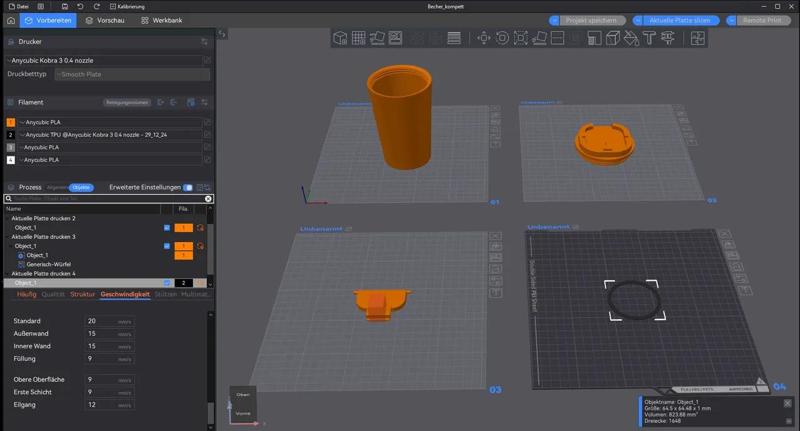The height and width of the screenshot is (431, 800).
Task: Click the Text tool icon
Action: click(649, 38)
